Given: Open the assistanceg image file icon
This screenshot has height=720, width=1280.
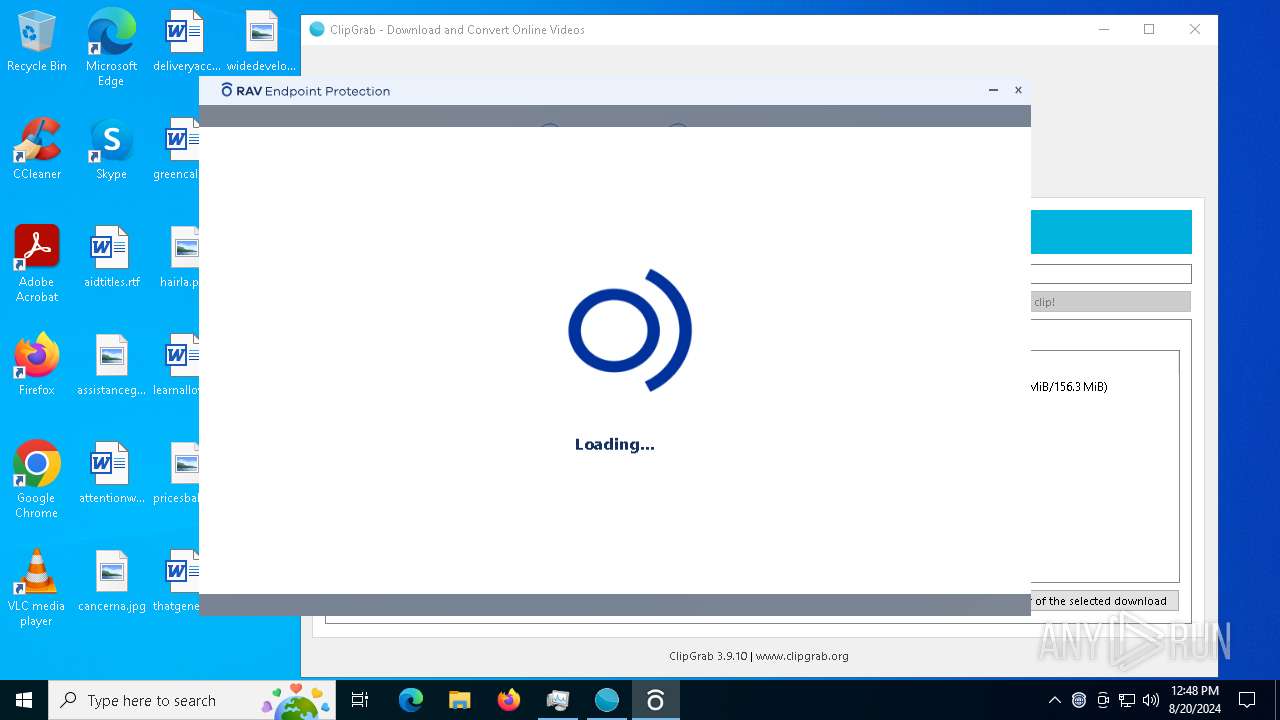Looking at the screenshot, I should pos(111,366).
